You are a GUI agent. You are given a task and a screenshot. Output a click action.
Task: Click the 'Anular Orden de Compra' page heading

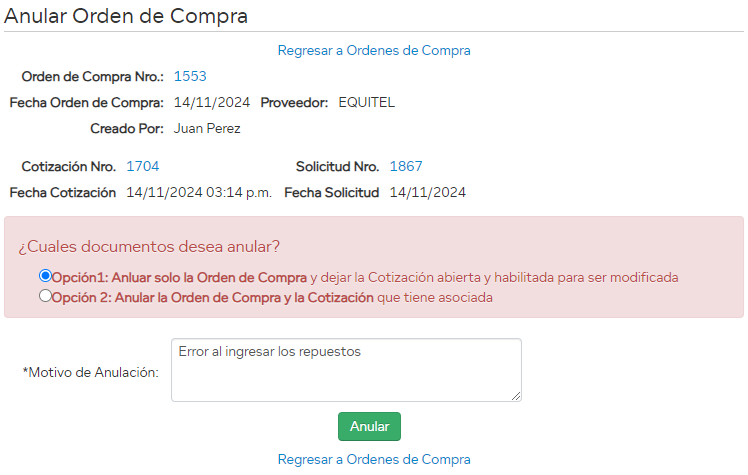[126, 16]
